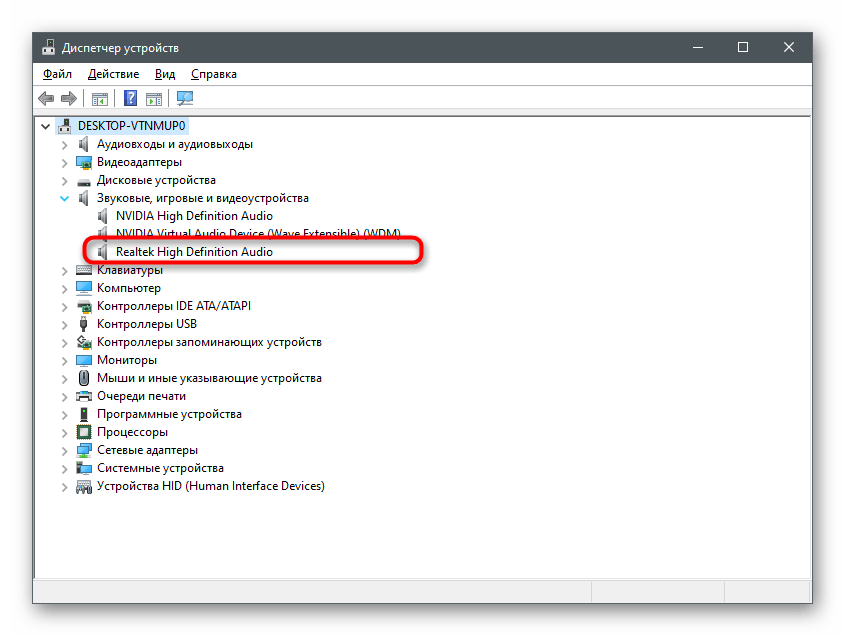Screen dimensions: 845x636
Task: Click the printer icon for Очереди печати
Action: coord(84,396)
